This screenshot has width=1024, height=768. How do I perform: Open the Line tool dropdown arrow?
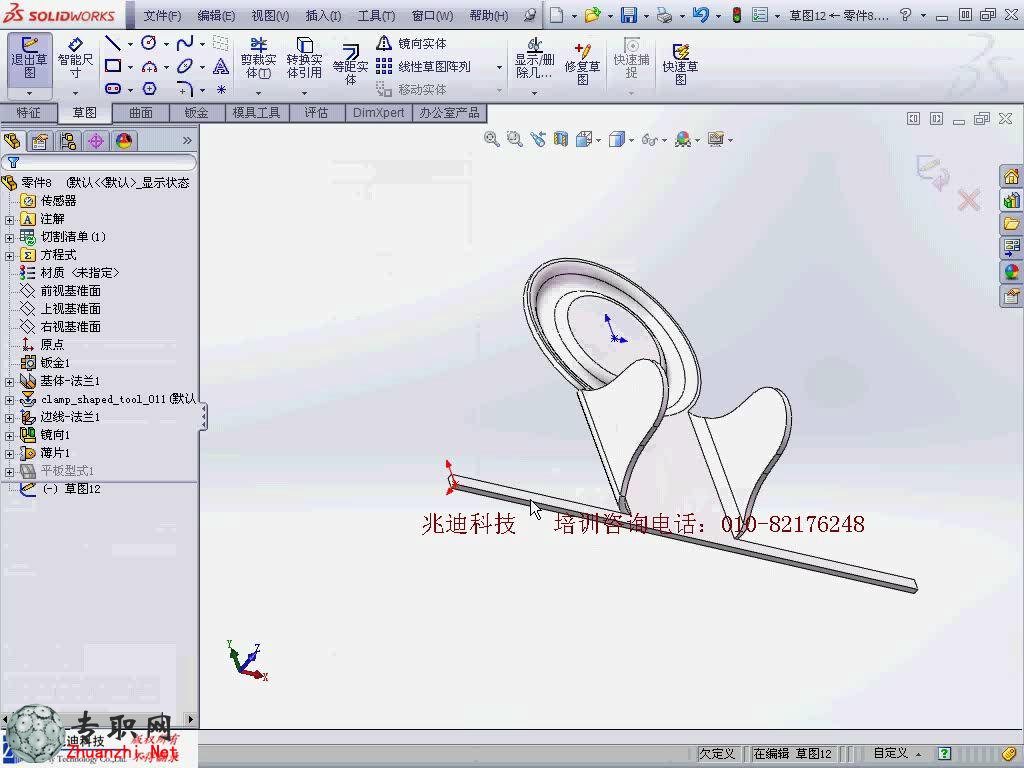(x=130, y=44)
